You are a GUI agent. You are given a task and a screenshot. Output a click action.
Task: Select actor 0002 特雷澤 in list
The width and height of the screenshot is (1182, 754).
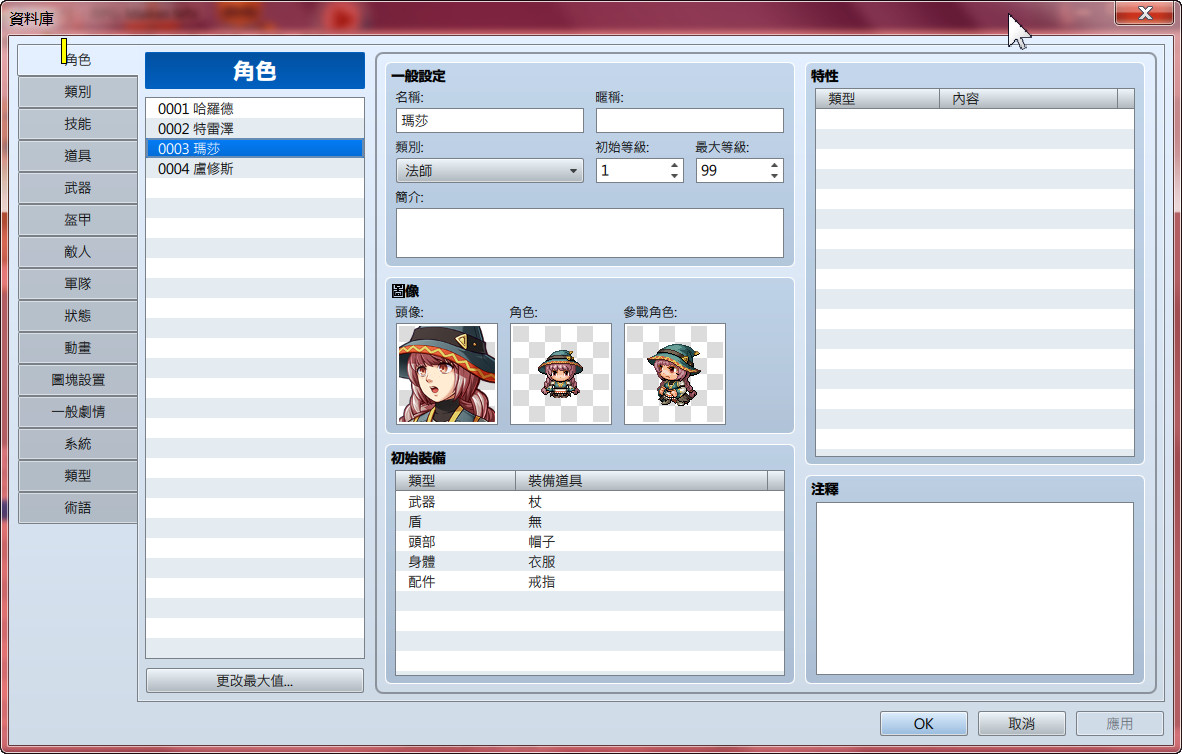[255, 129]
